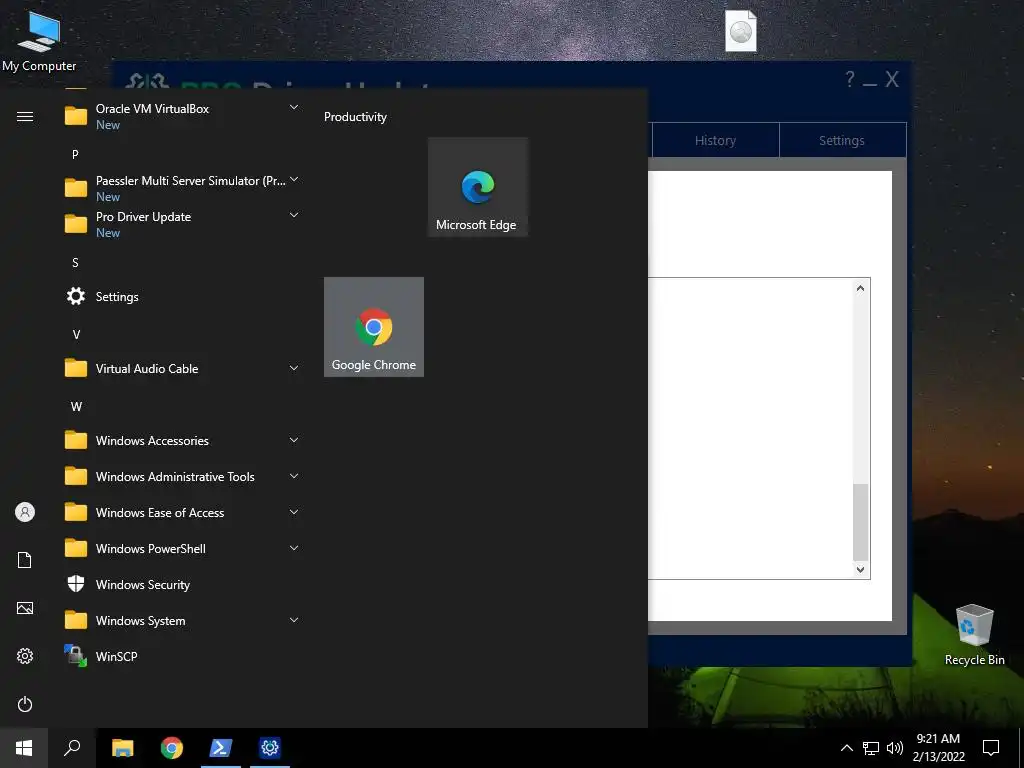Screen dimensions: 1024x768
Task: Launch WinSCP from the apps list
Action: pos(183,656)
